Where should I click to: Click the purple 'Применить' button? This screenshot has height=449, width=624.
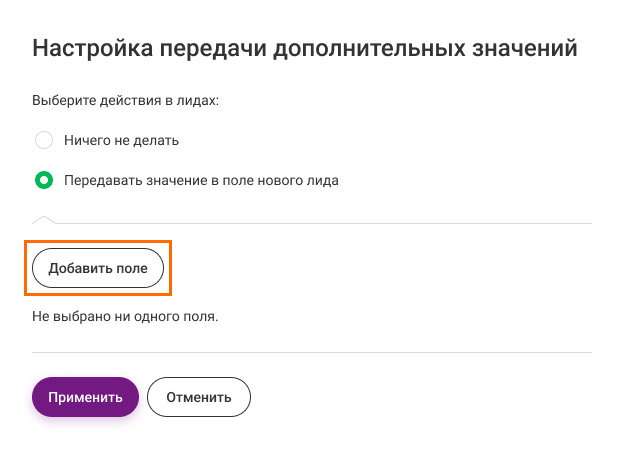coord(85,397)
